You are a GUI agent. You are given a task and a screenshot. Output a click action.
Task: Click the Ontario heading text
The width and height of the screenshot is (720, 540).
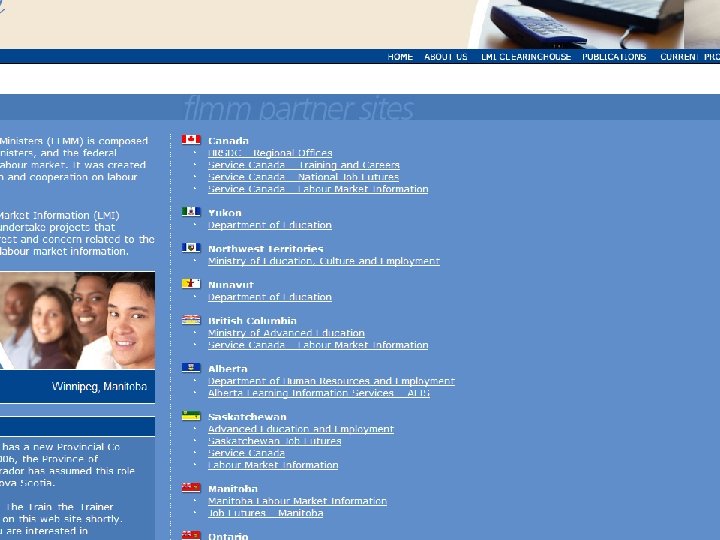point(228,536)
